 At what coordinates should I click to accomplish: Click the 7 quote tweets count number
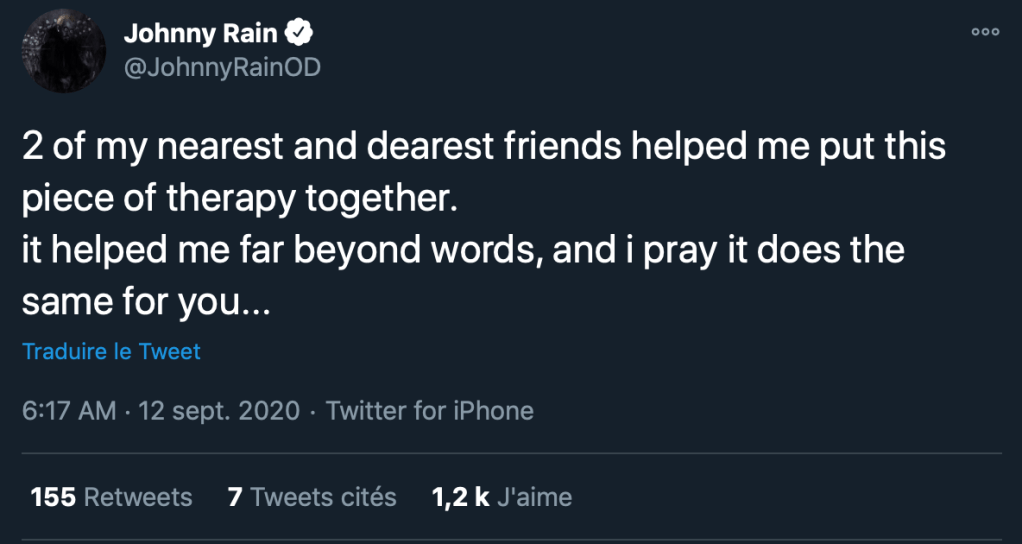click(x=235, y=497)
